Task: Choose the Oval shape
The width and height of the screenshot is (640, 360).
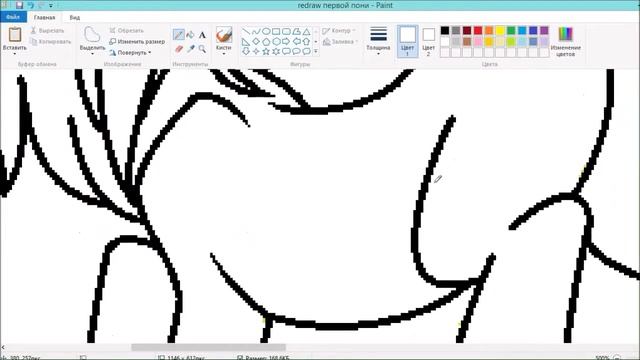Action: click(266, 31)
